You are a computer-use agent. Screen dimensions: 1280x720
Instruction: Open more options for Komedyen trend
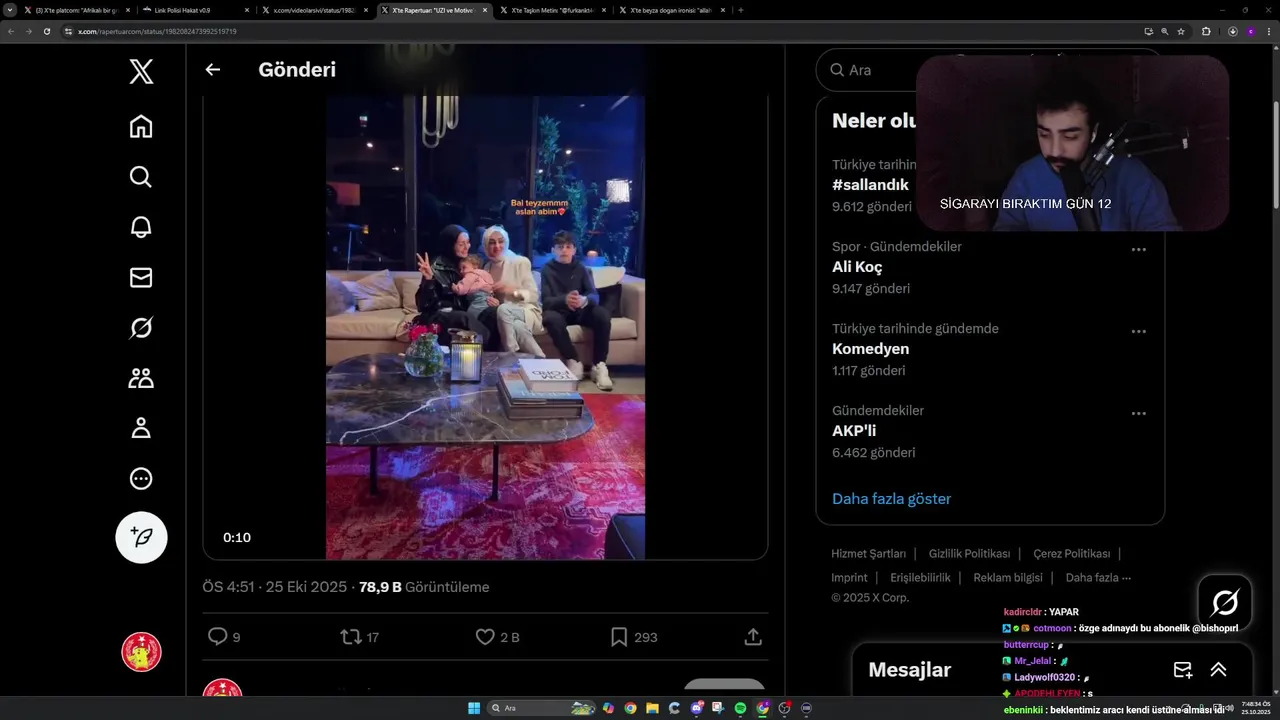pyautogui.click(x=1138, y=331)
